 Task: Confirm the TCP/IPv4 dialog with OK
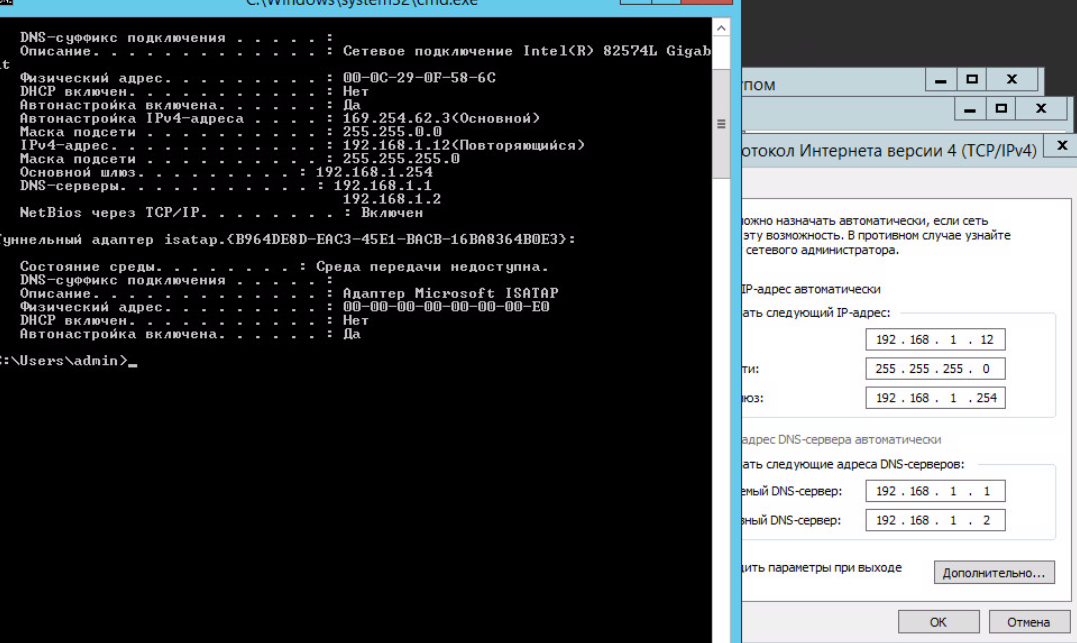pyautogui.click(x=938, y=622)
